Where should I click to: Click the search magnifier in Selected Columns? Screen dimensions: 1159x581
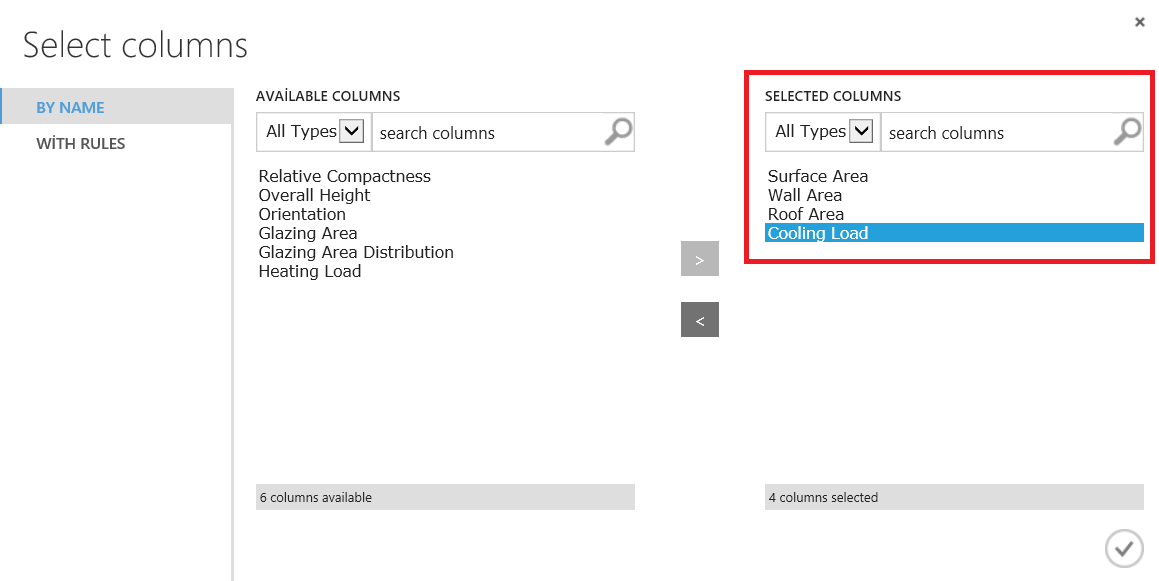[1127, 132]
